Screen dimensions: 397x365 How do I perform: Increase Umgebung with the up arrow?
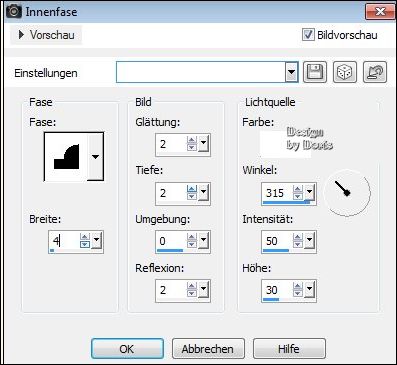[x=192, y=237]
